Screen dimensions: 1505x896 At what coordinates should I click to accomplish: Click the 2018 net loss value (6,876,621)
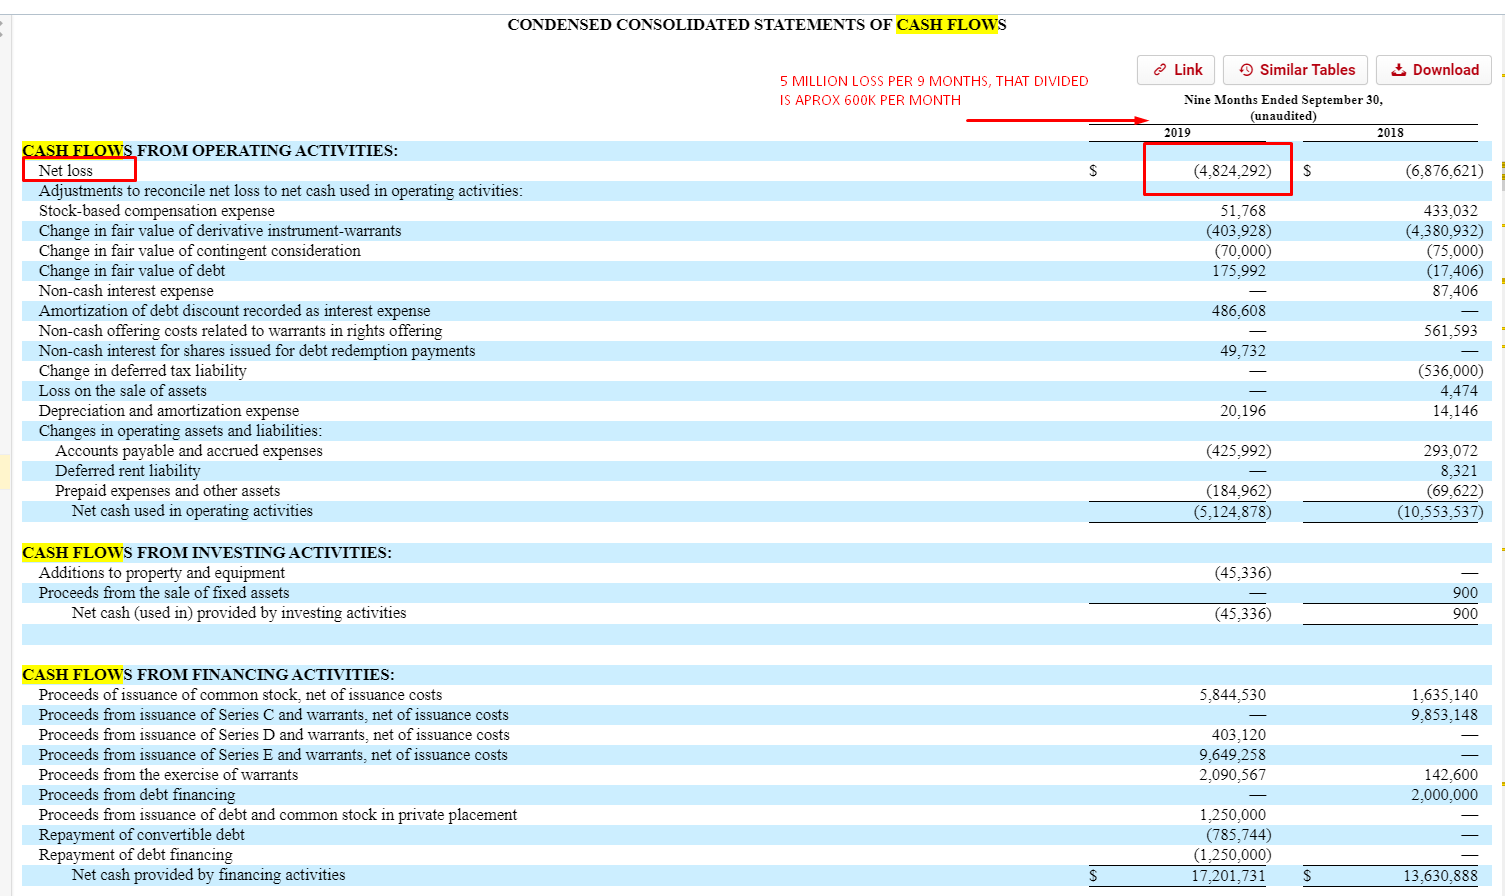(1443, 171)
